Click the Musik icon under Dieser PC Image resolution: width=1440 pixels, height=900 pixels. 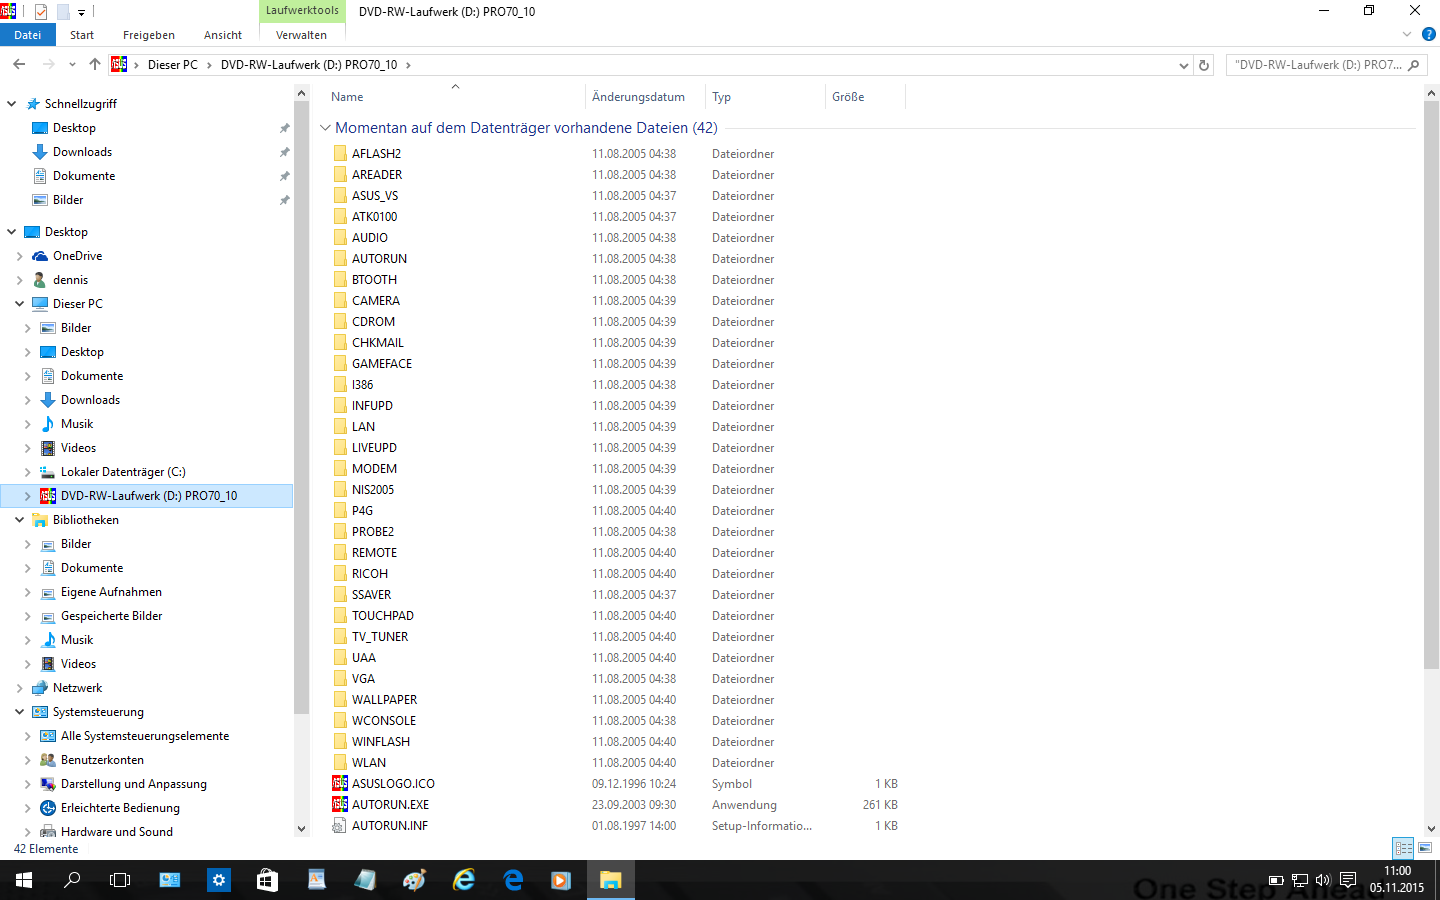pos(48,424)
